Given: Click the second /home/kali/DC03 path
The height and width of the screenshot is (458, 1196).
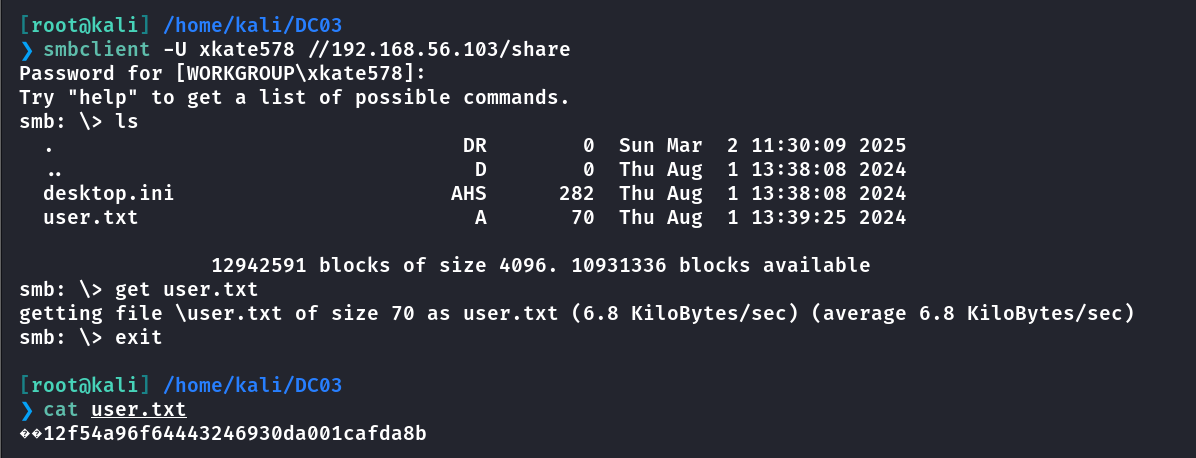Looking at the screenshot, I should point(252,385).
